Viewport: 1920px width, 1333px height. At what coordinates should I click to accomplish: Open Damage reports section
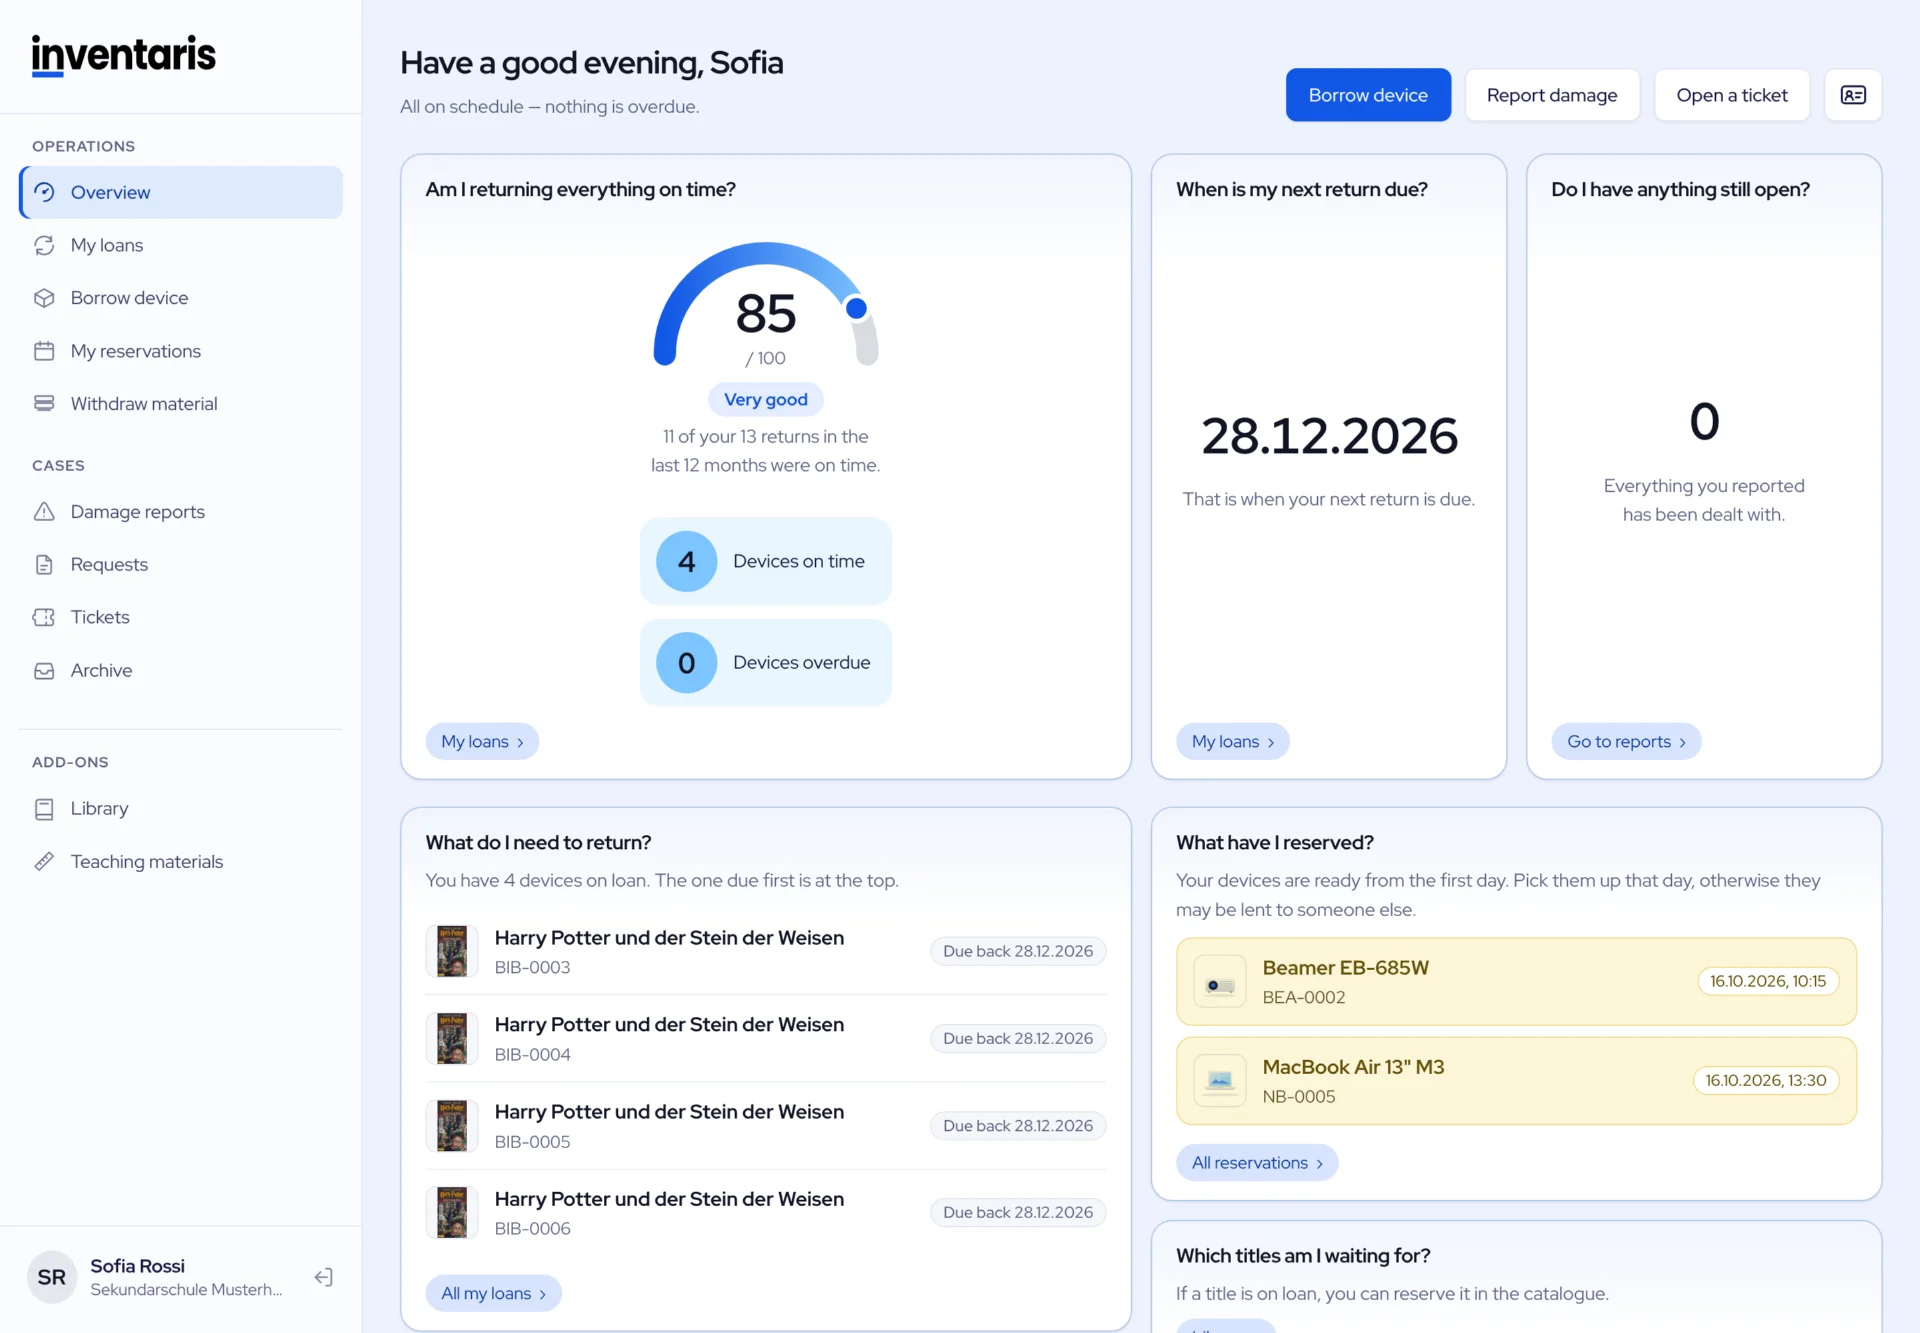pos(181,512)
